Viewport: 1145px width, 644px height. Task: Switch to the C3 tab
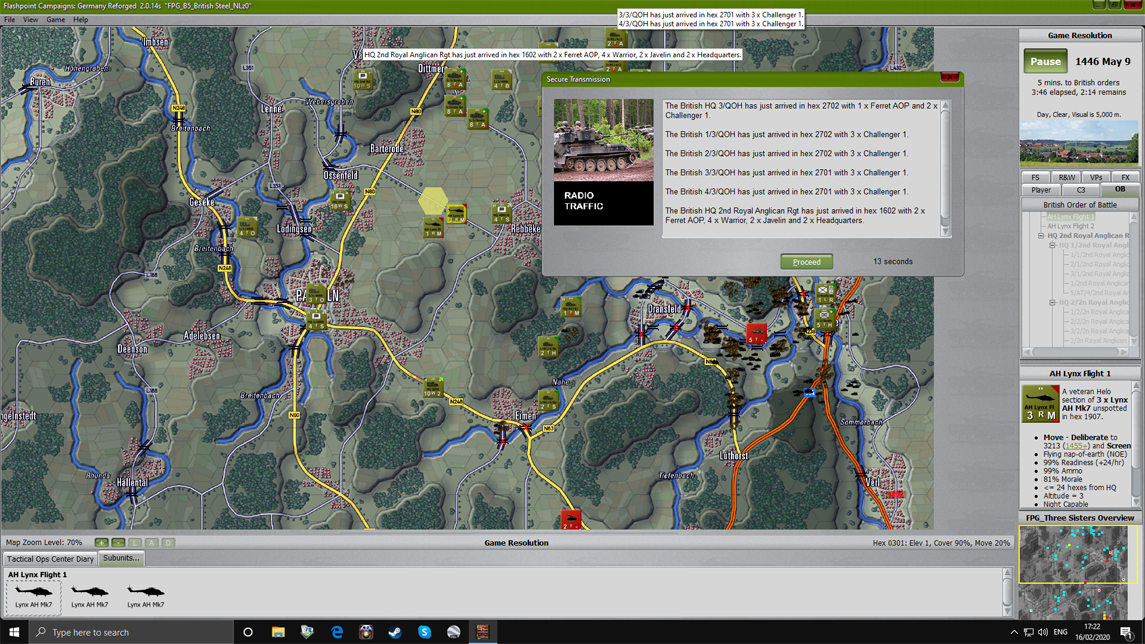1081,190
